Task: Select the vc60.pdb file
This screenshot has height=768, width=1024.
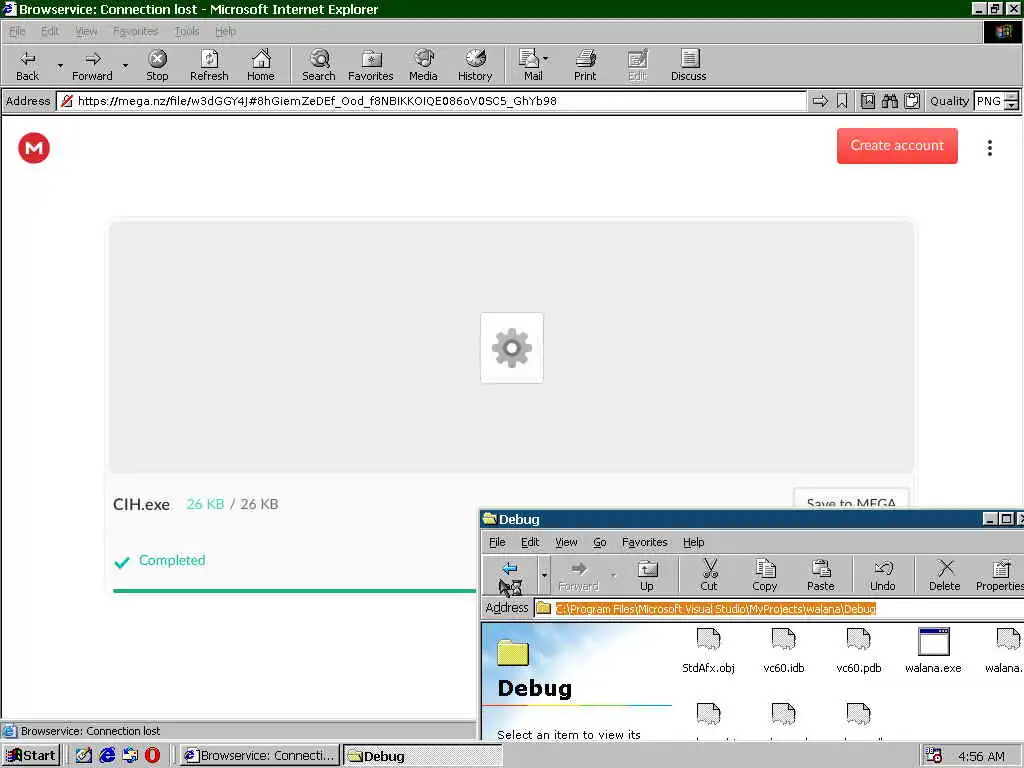Action: coord(859,650)
